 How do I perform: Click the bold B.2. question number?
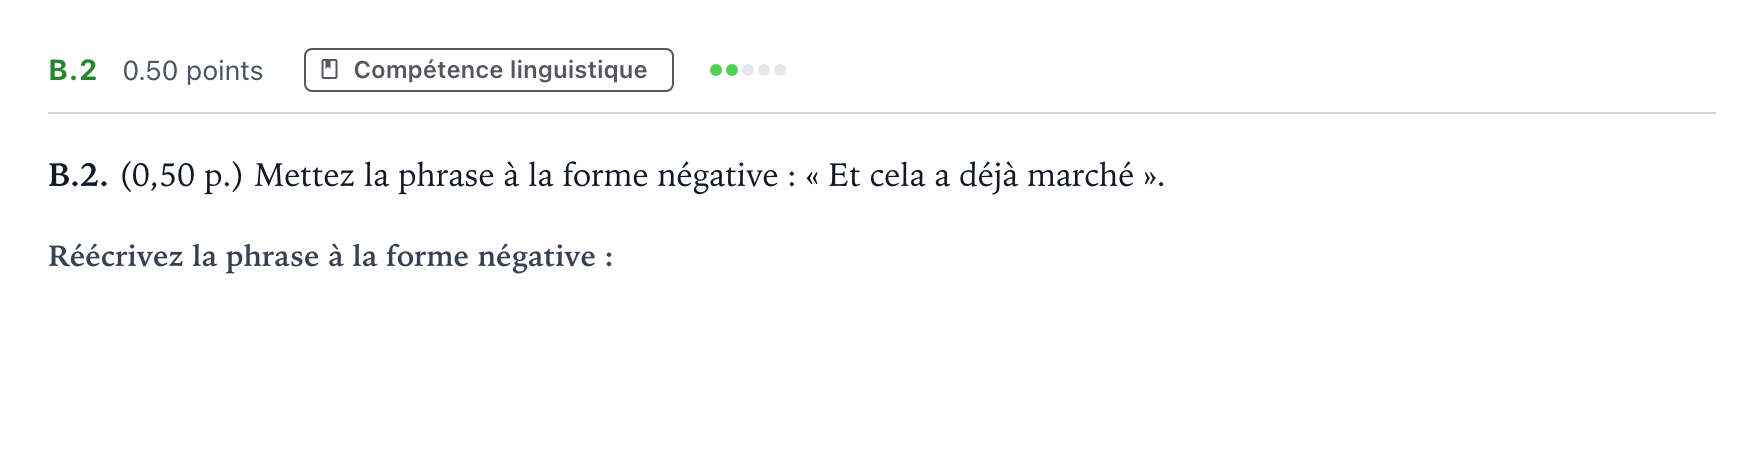point(78,176)
